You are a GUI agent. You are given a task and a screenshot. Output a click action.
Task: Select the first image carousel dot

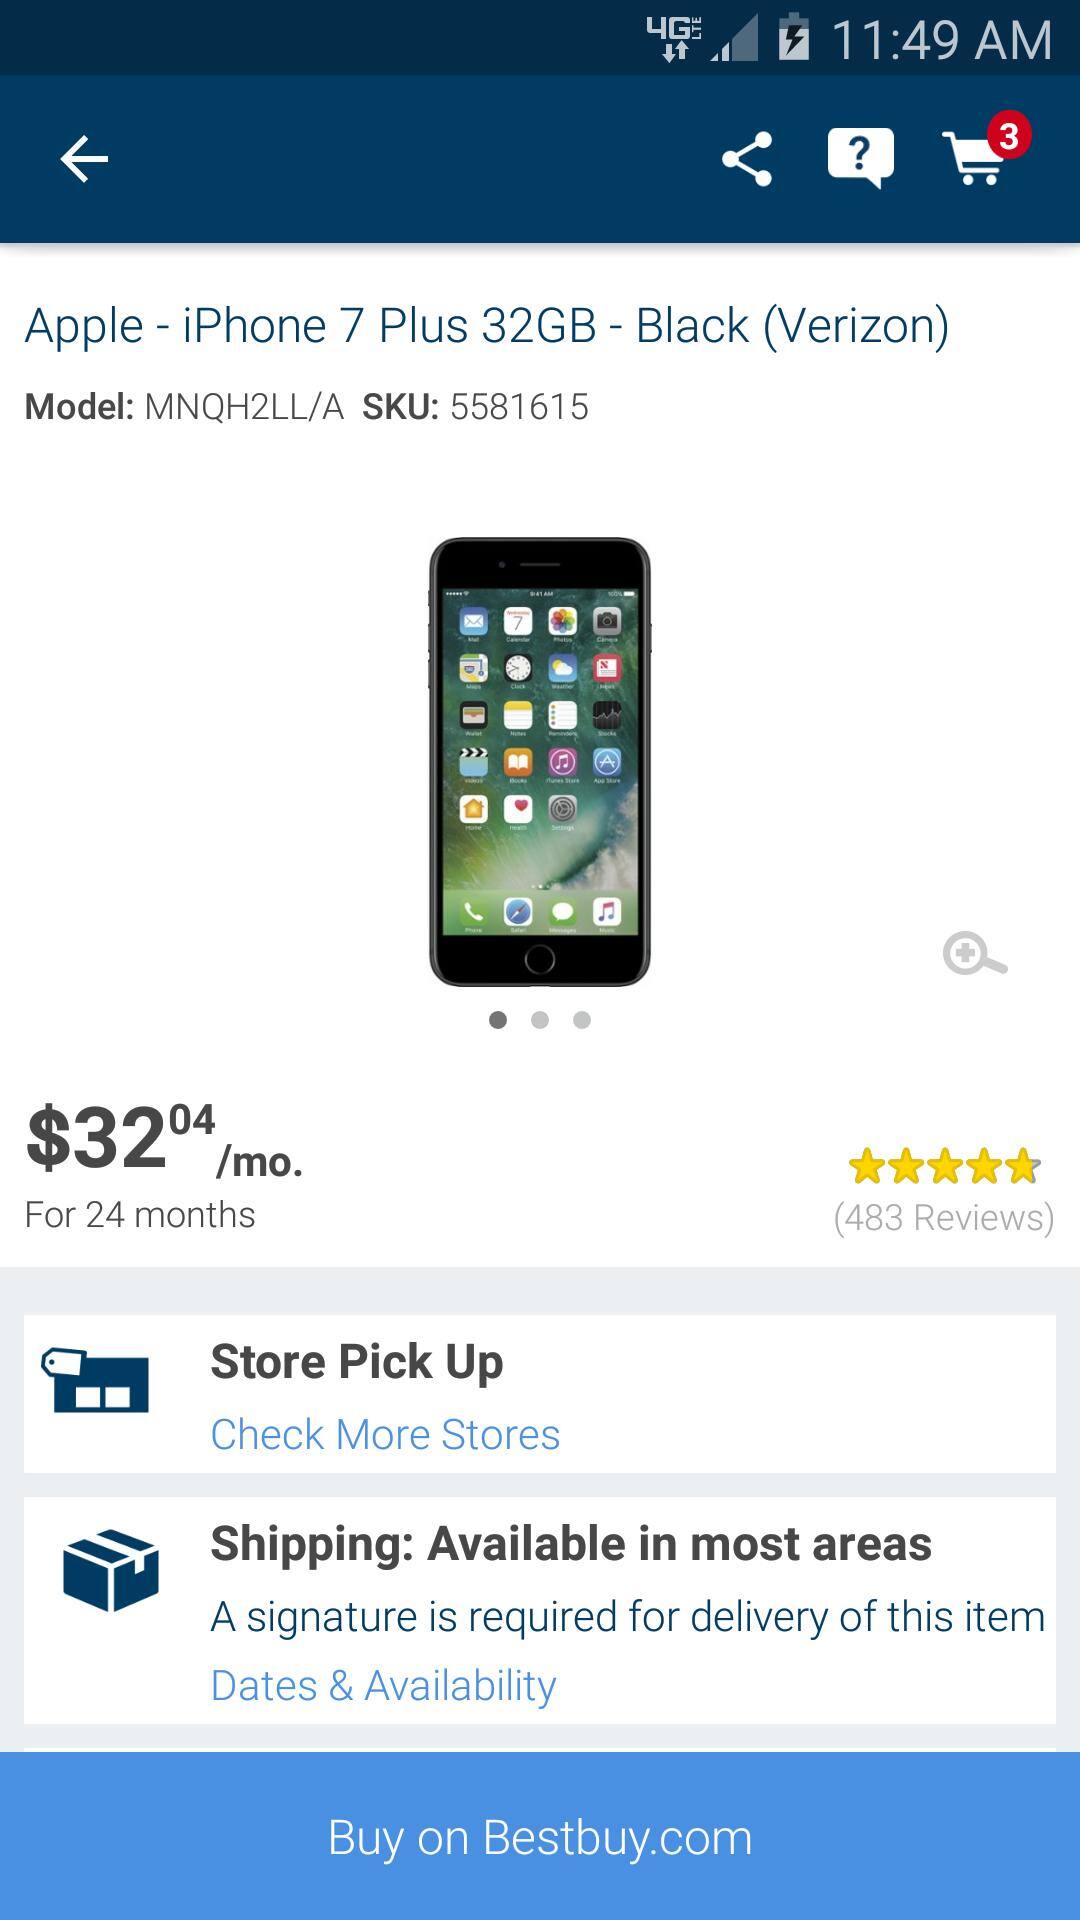(498, 1020)
